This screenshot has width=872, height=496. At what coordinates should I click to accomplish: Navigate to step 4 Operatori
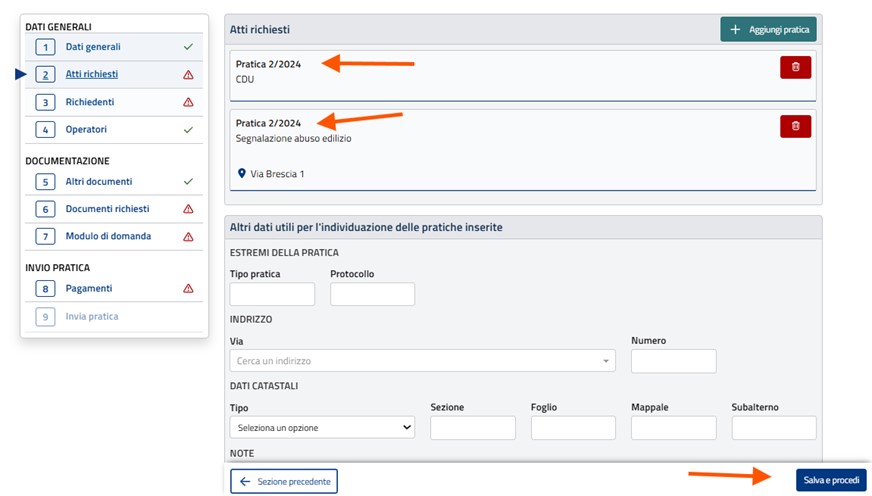86,130
